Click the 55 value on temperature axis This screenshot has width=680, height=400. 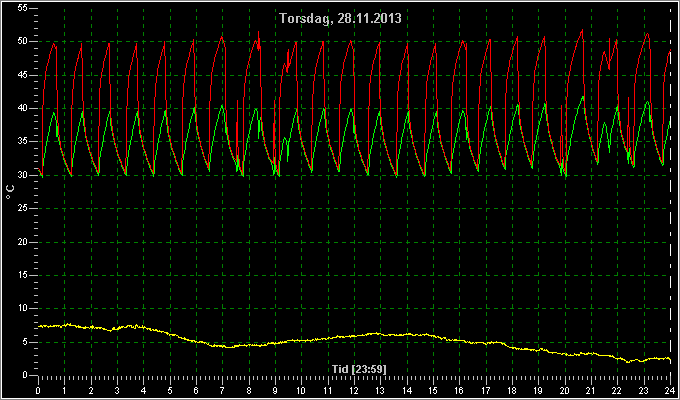tap(23, 8)
